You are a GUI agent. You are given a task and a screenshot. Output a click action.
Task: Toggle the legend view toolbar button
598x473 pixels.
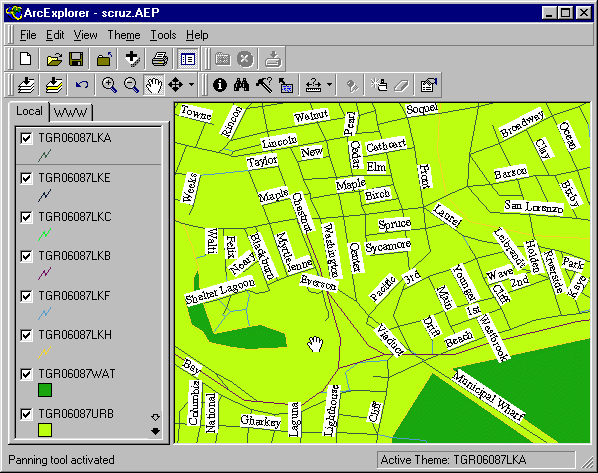click(188, 59)
